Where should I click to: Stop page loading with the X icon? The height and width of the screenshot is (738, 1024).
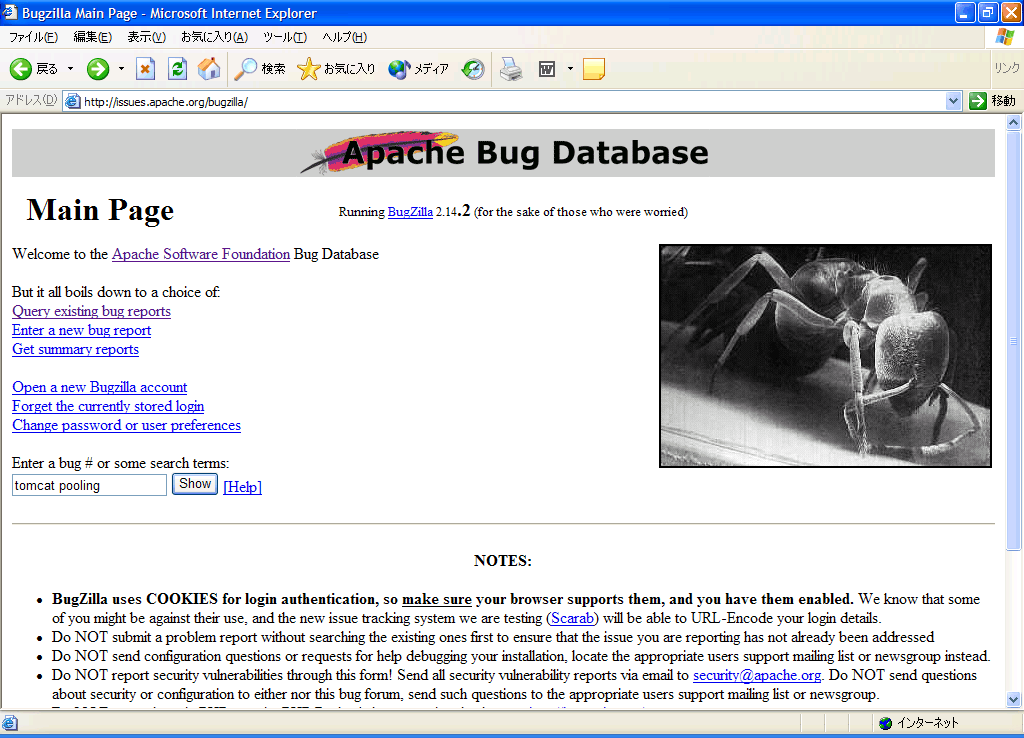pos(145,69)
